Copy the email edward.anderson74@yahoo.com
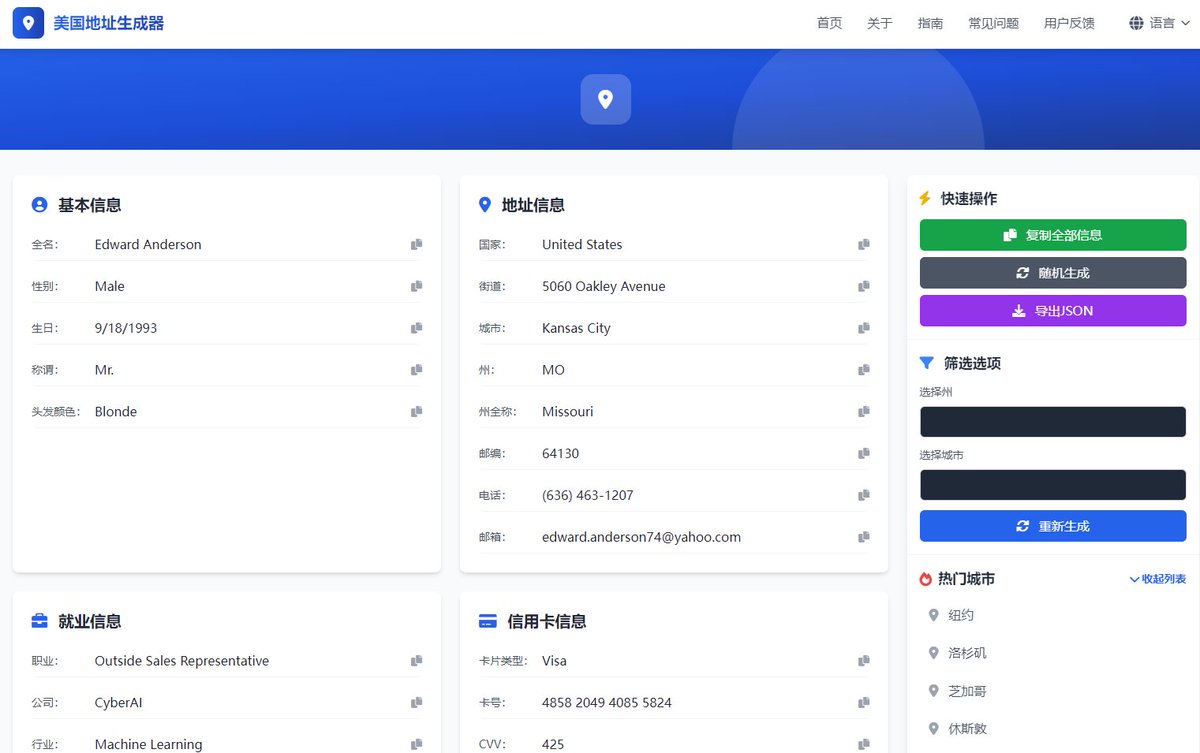 (x=864, y=537)
